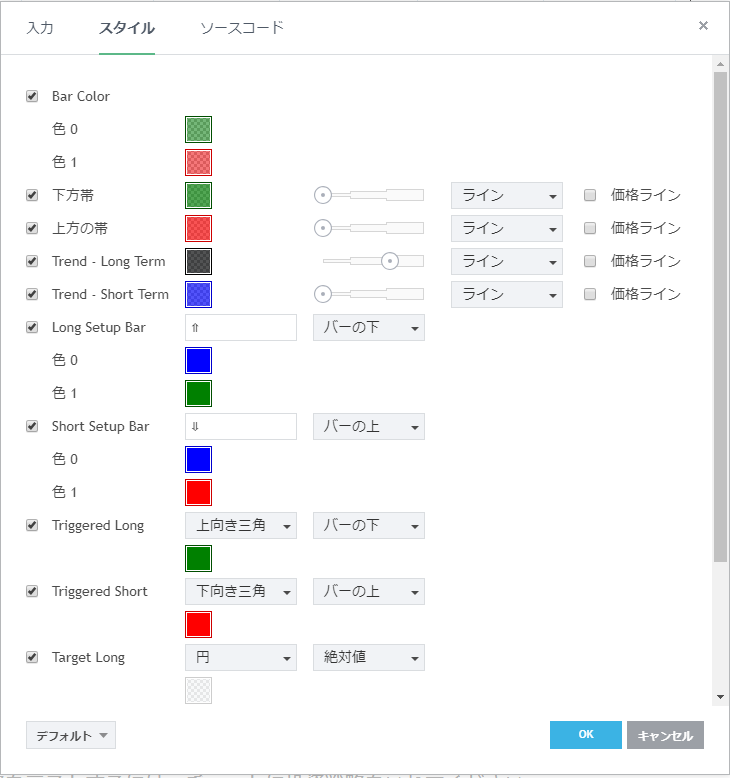This screenshot has width=730, height=778.
Task: Open the Triggered Short red color swatch
Action: [x=199, y=624]
